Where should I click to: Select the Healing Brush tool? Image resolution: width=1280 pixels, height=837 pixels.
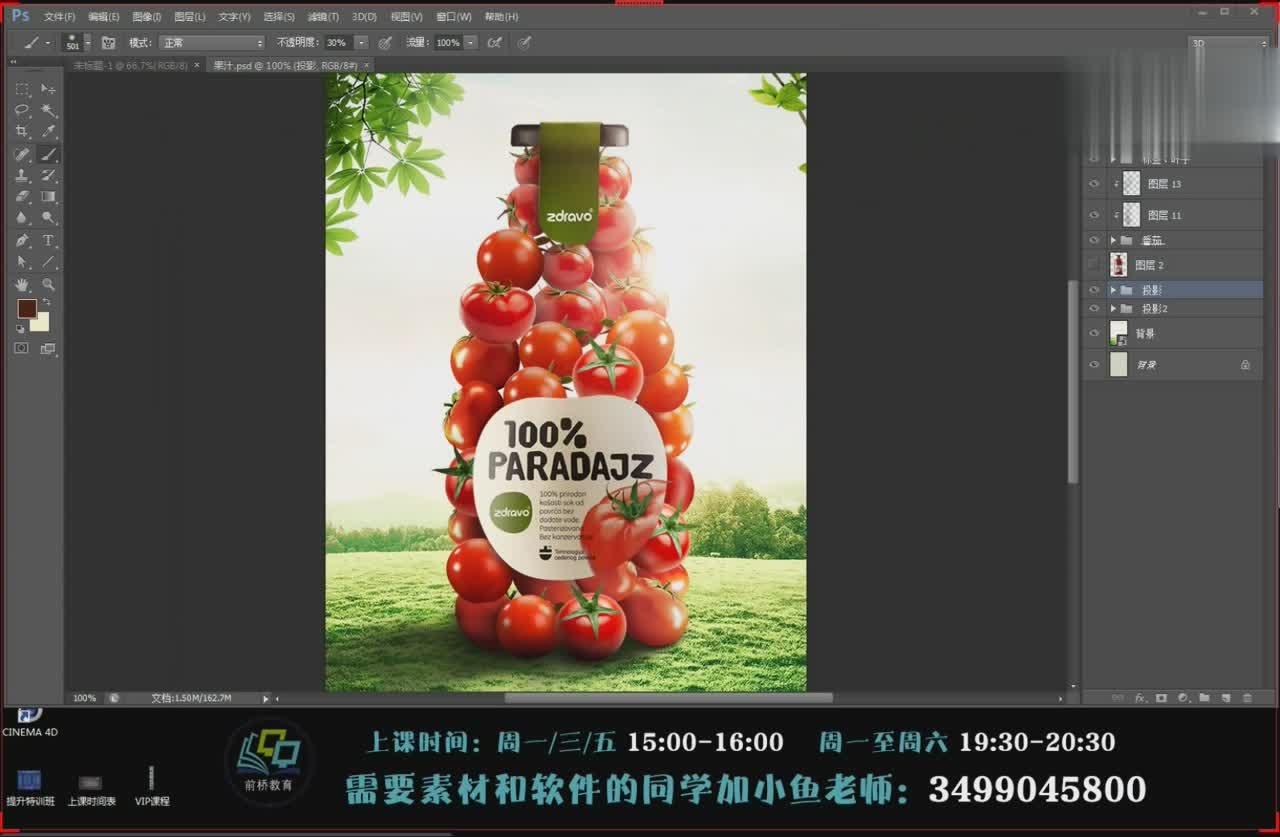[x=22, y=154]
